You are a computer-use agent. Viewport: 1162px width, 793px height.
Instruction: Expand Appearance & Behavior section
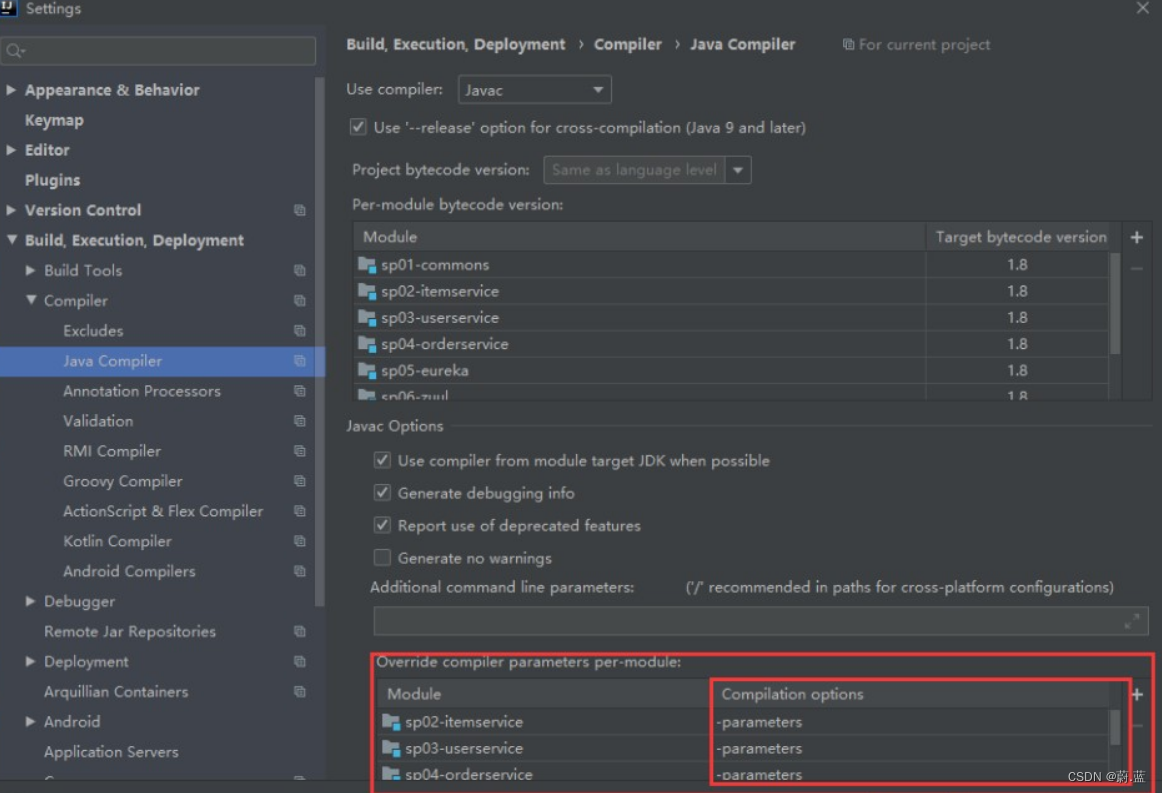[11, 90]
